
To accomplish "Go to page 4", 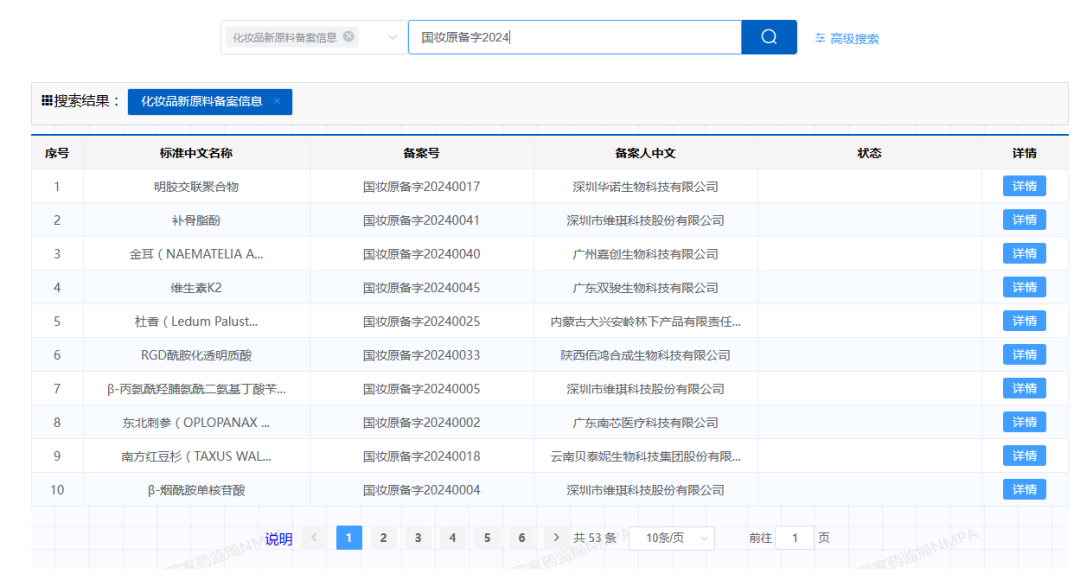I will (453, 538).
